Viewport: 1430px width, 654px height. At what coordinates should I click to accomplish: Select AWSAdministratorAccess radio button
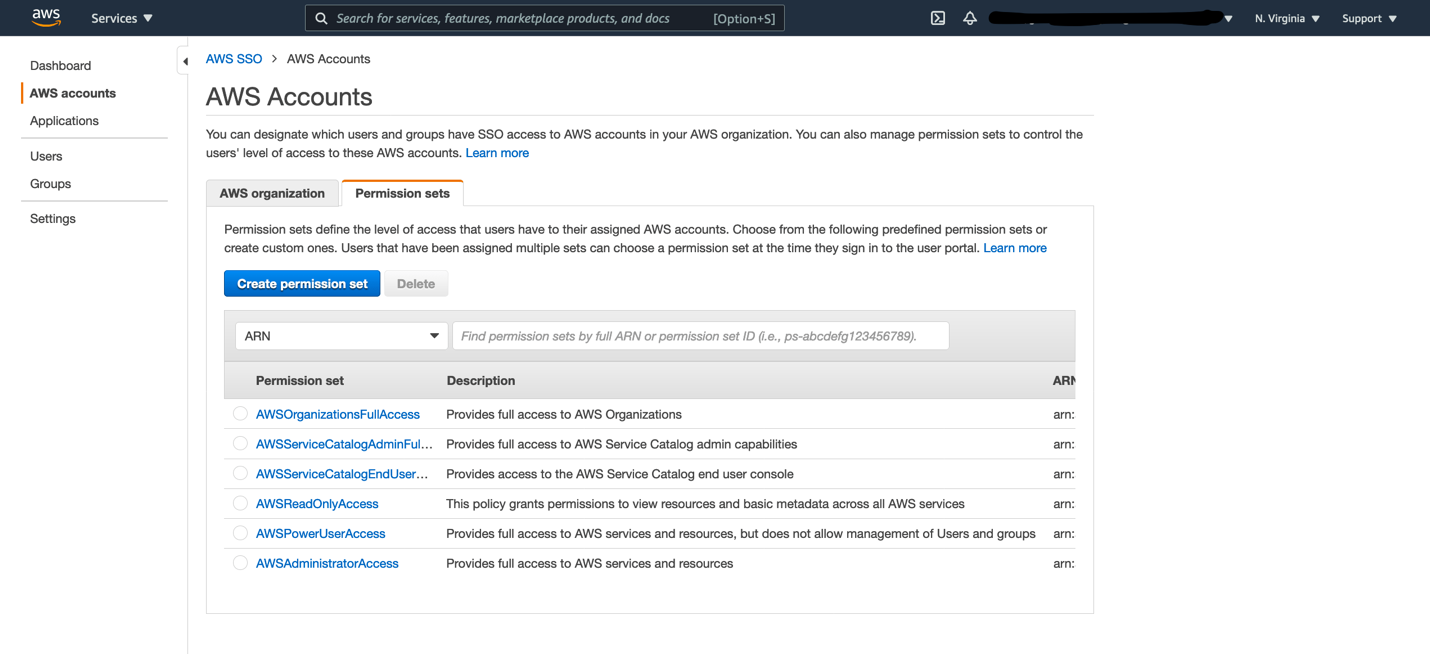[x=240, y=563]
